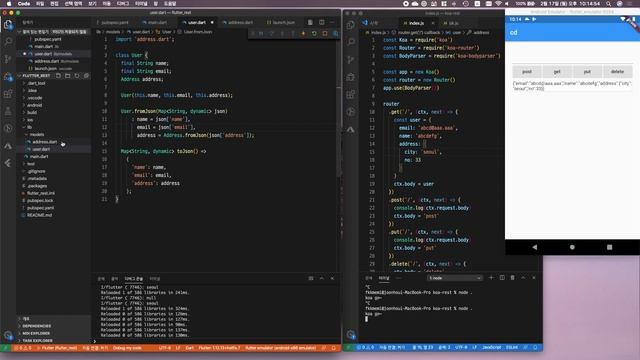The image size is (640, 360).
Task: Open Spotlight search in macOS menu bar
Action: tap(609, 4)
